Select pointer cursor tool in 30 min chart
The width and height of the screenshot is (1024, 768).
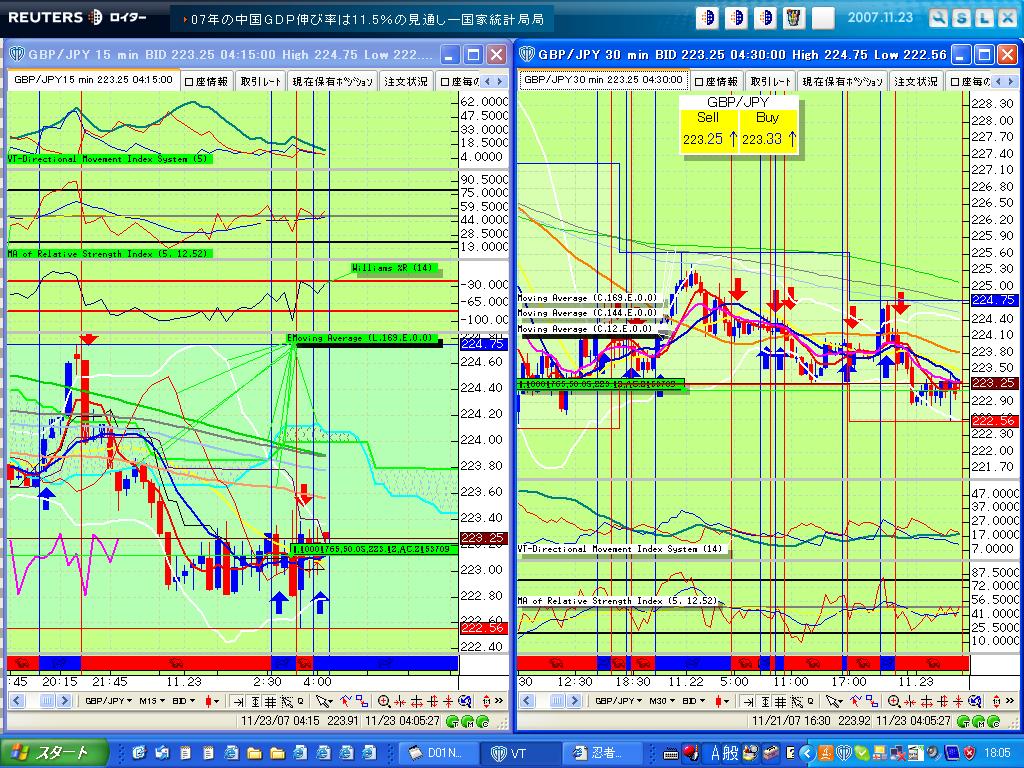(x=833, y=702)
